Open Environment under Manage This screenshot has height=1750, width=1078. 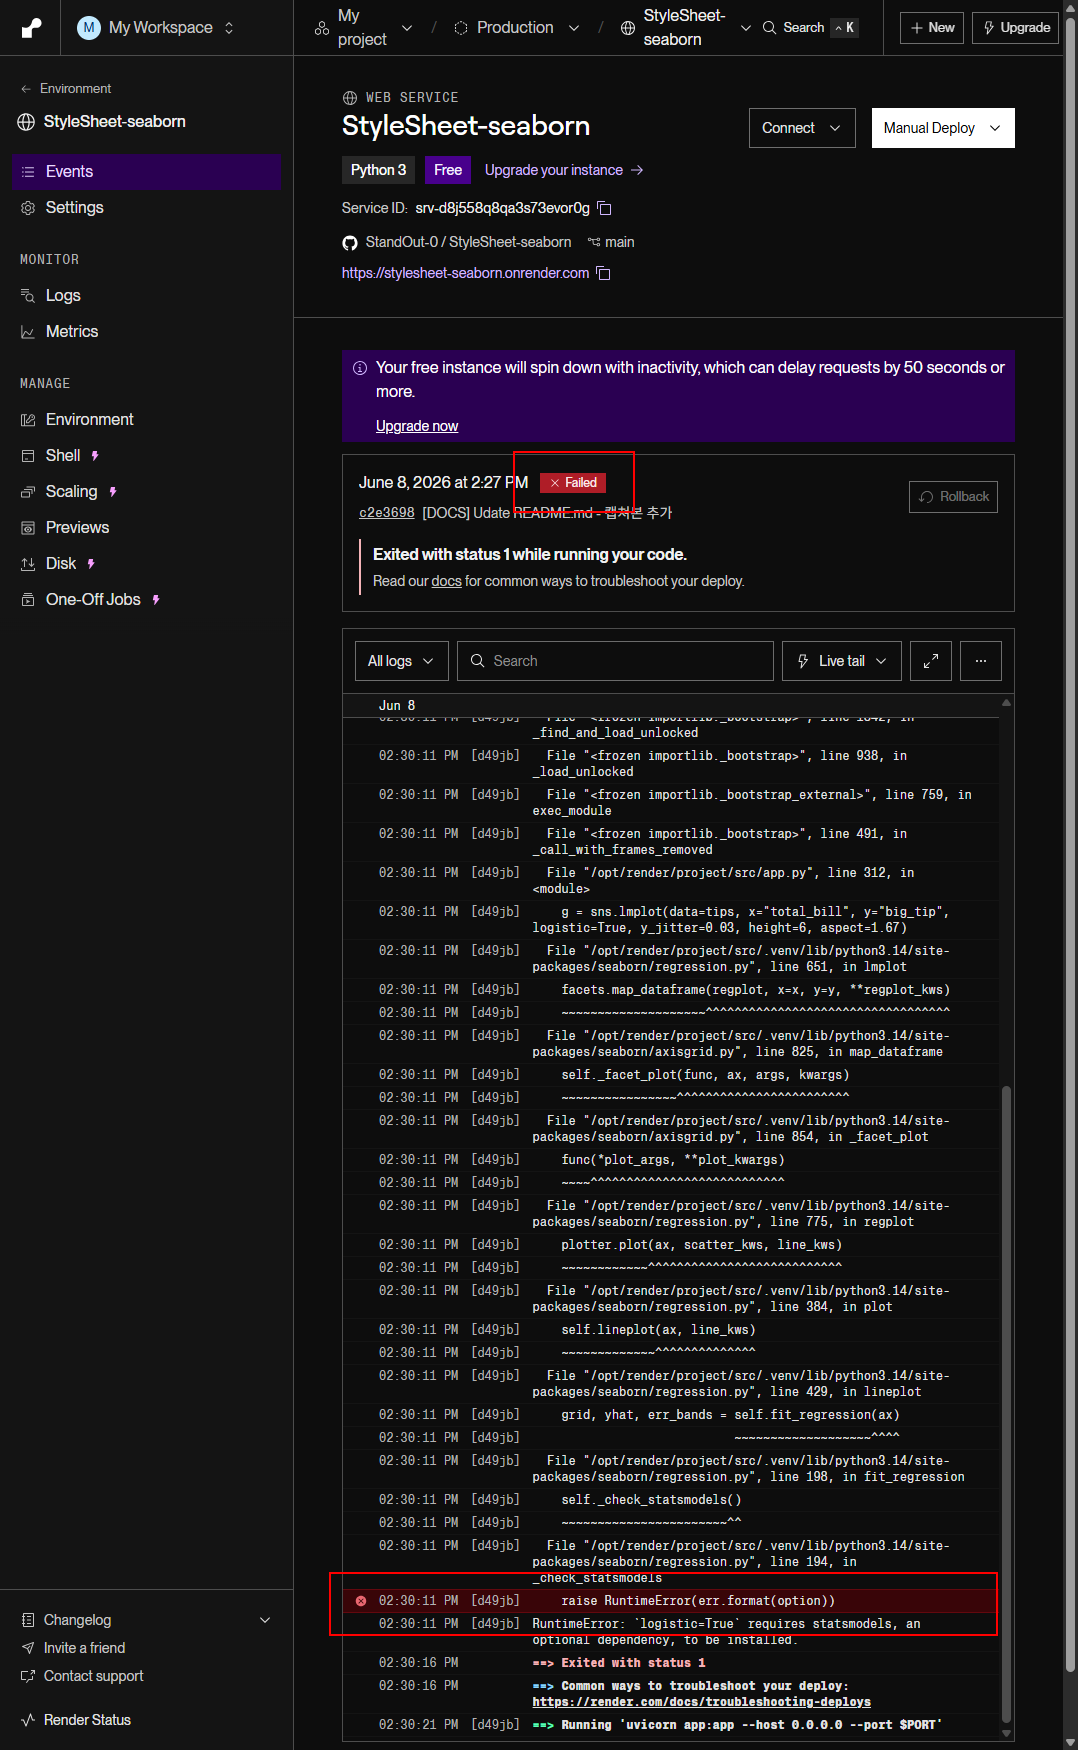(146, 420)
